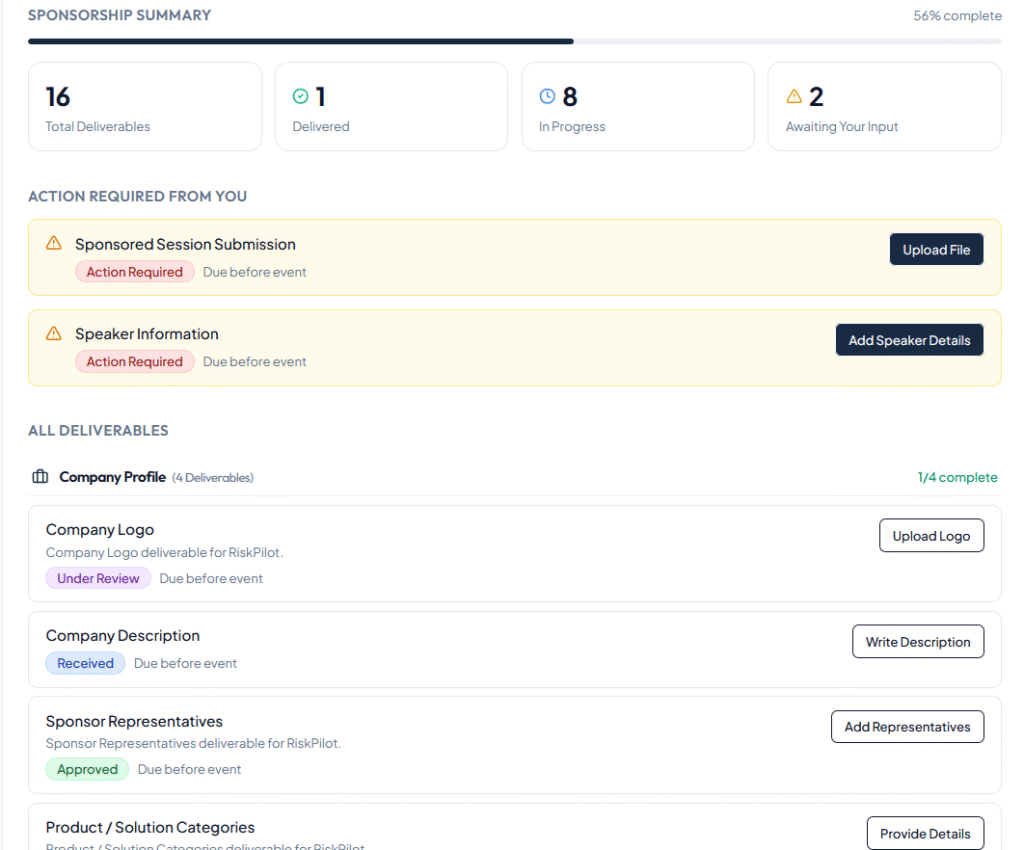
Task: Click the Received status badge
Action: [x=85, y=663]
